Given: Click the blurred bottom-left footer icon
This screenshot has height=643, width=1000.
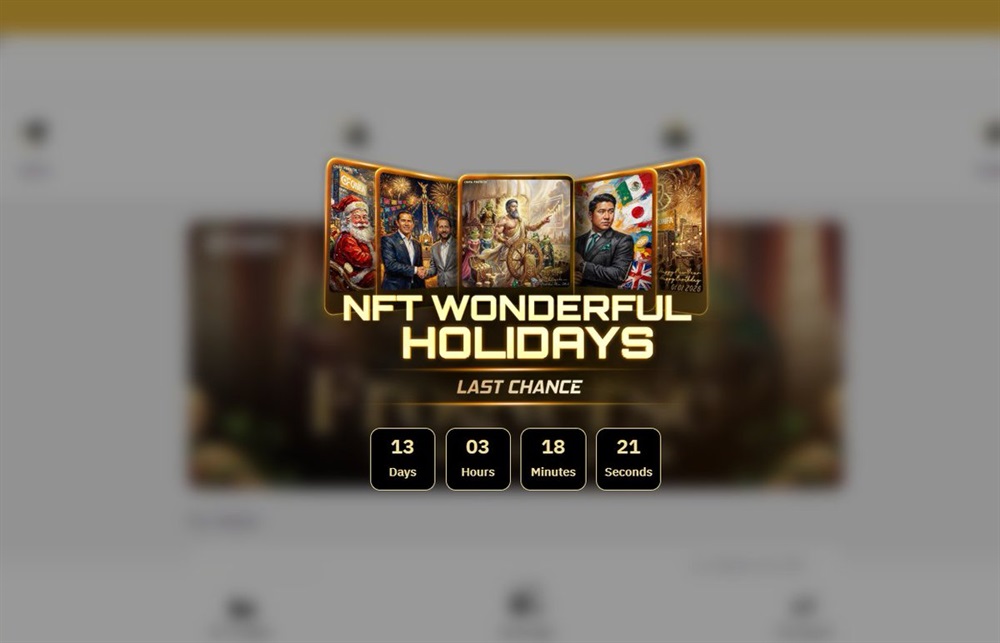Looking at the screenshot, I should 242,609.
